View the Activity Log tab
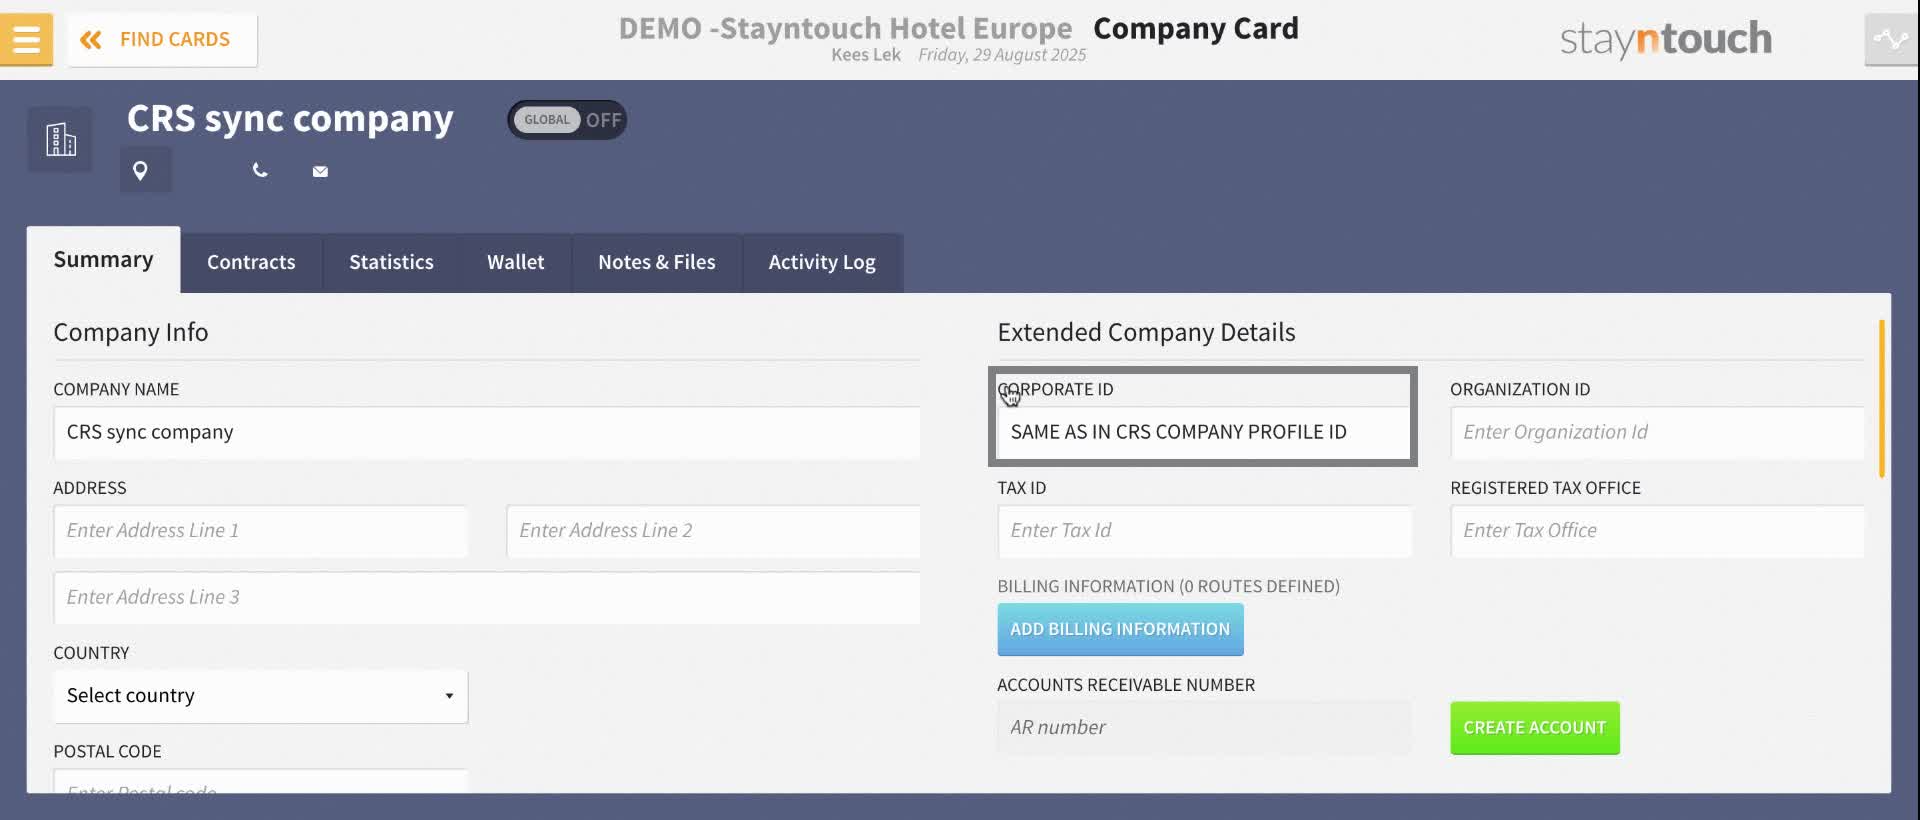This screenshot has width=1920, height=820. click(x=822, y=263)
